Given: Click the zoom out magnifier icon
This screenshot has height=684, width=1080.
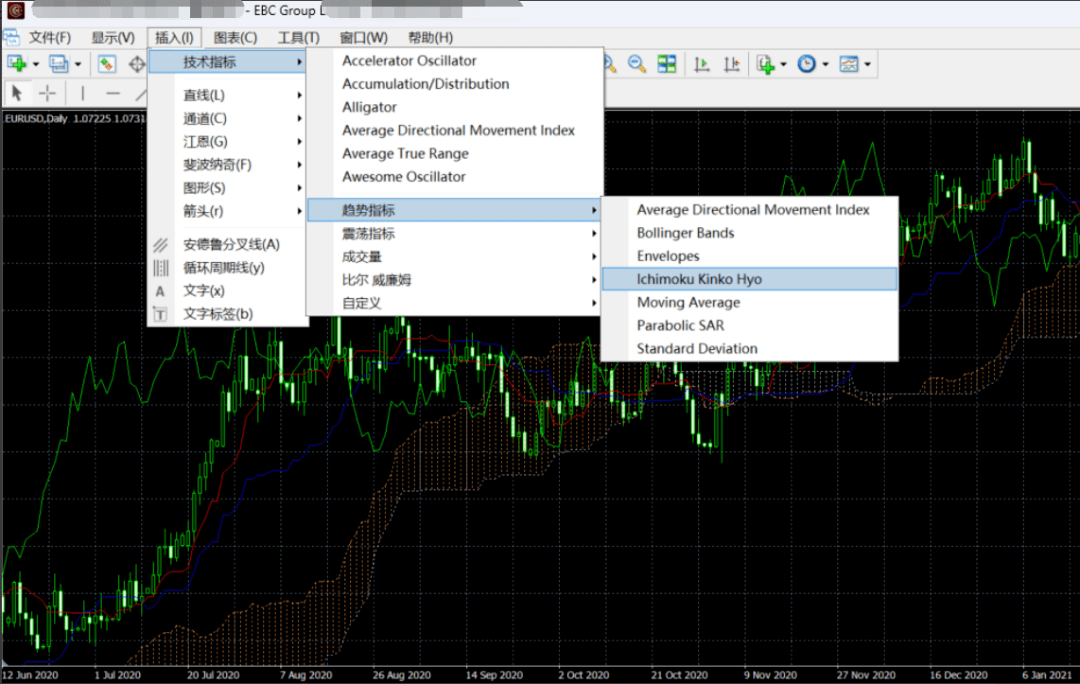Looking at the screenshot, I should (x=637, y=64).
